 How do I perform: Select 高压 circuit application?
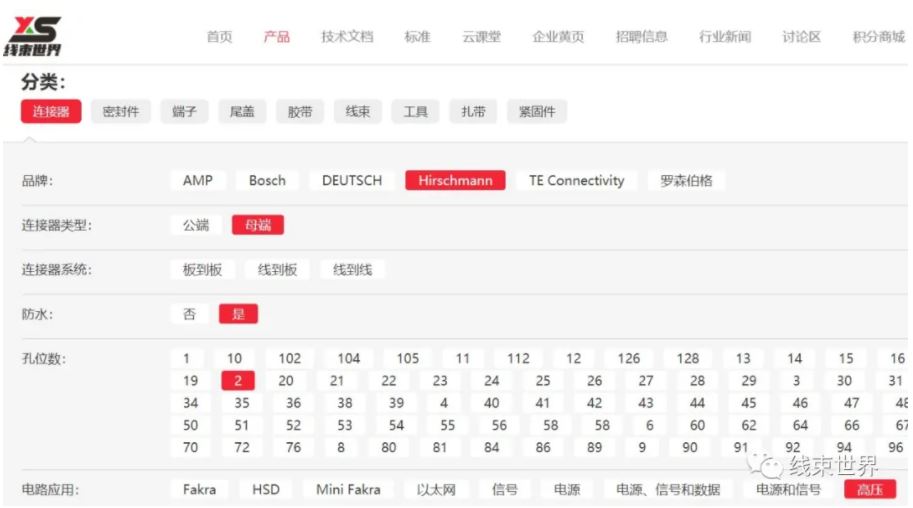click(869, 490)
